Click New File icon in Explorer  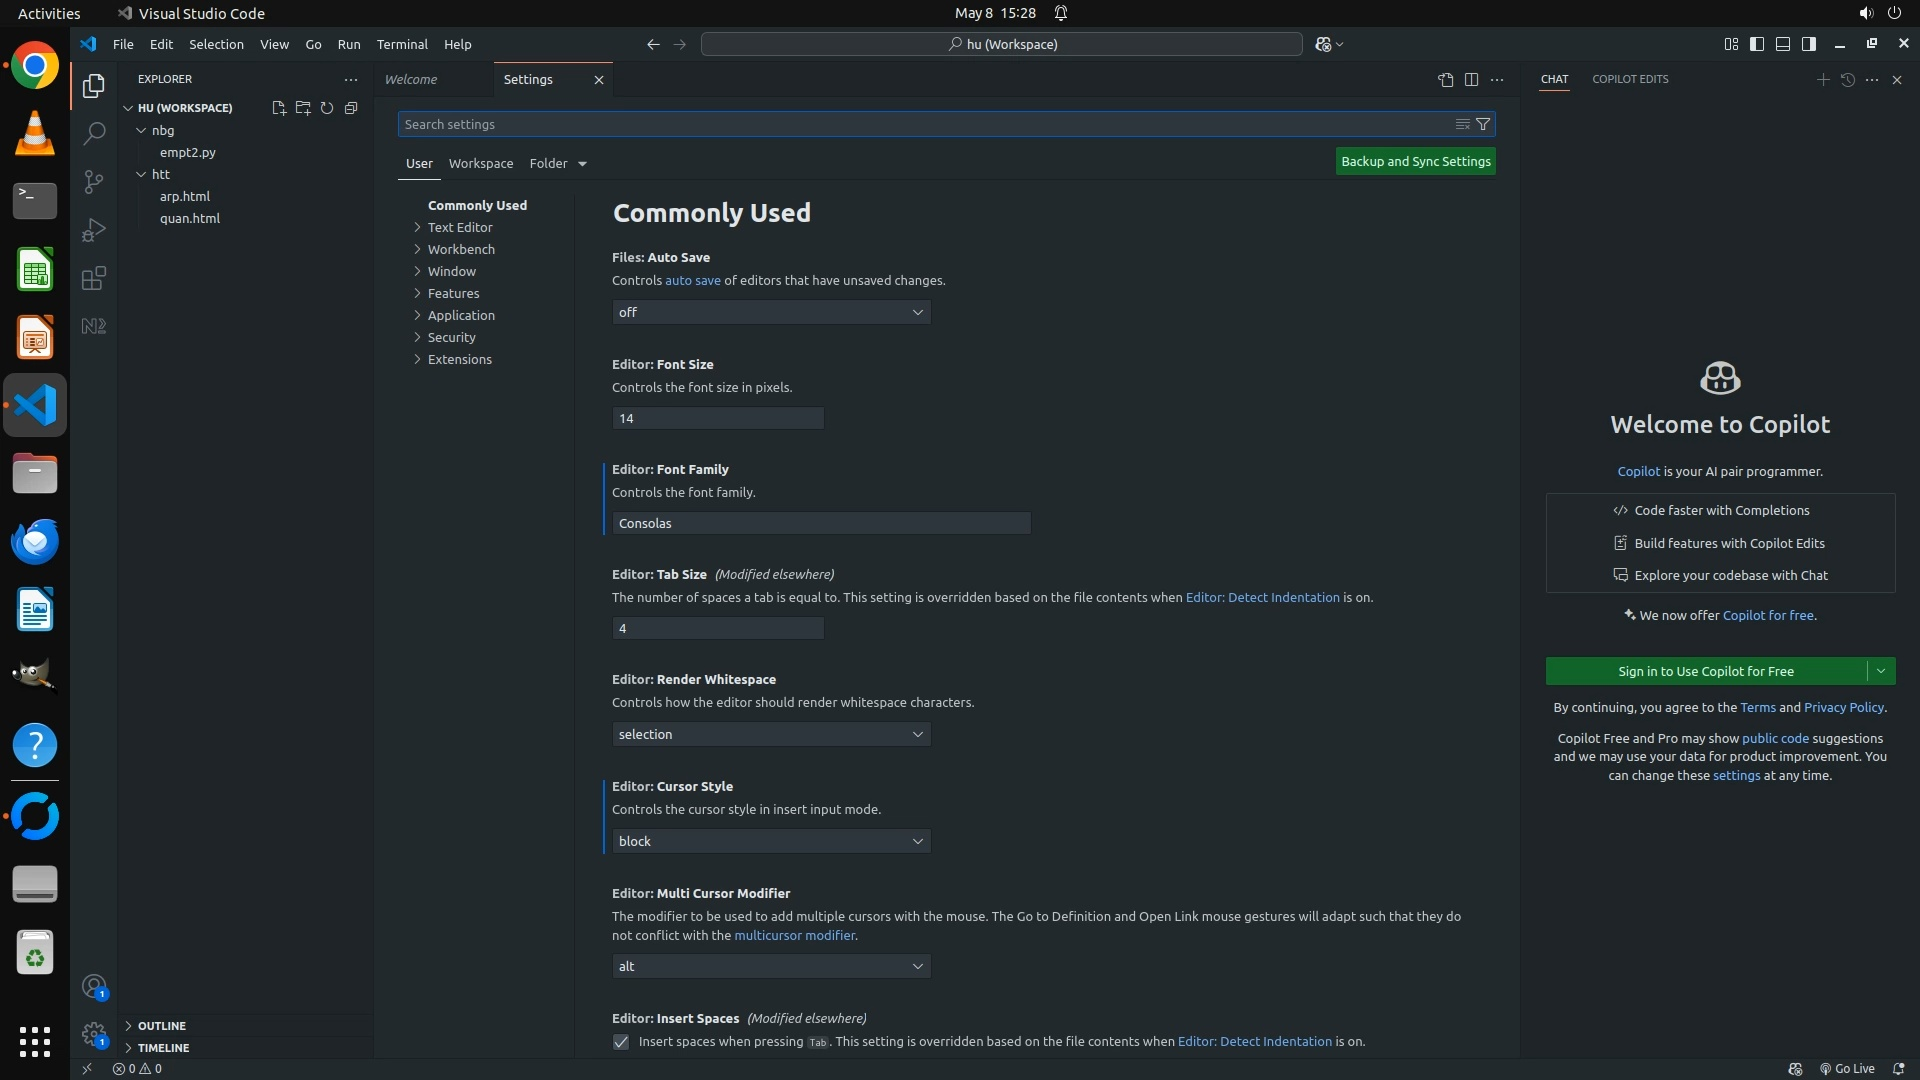tap(279, 108)
